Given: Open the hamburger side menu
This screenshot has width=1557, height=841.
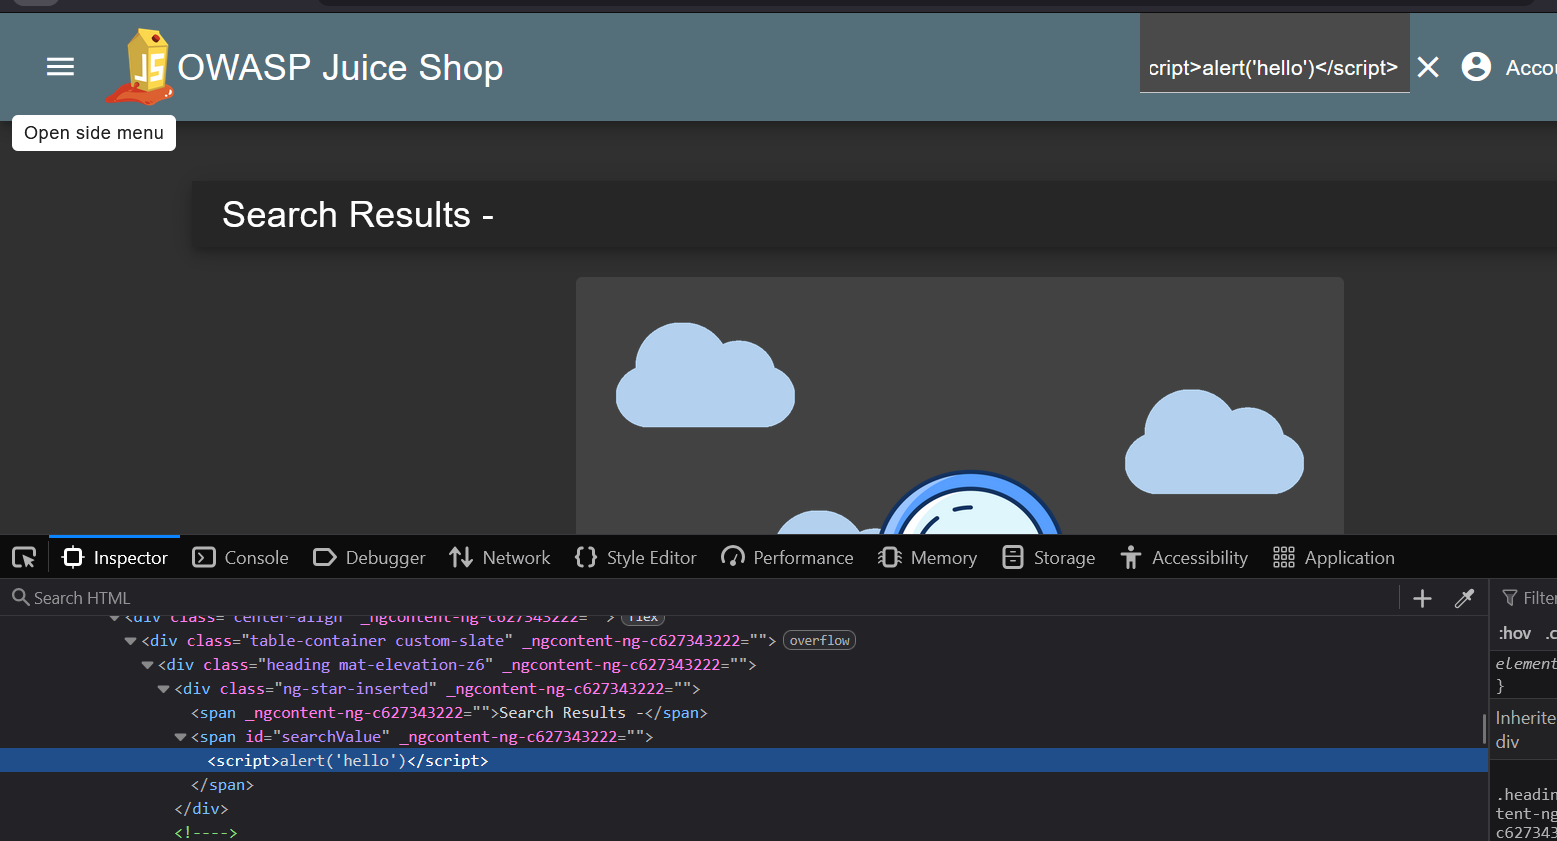Looking at the screenshot, I should (60, 67).
